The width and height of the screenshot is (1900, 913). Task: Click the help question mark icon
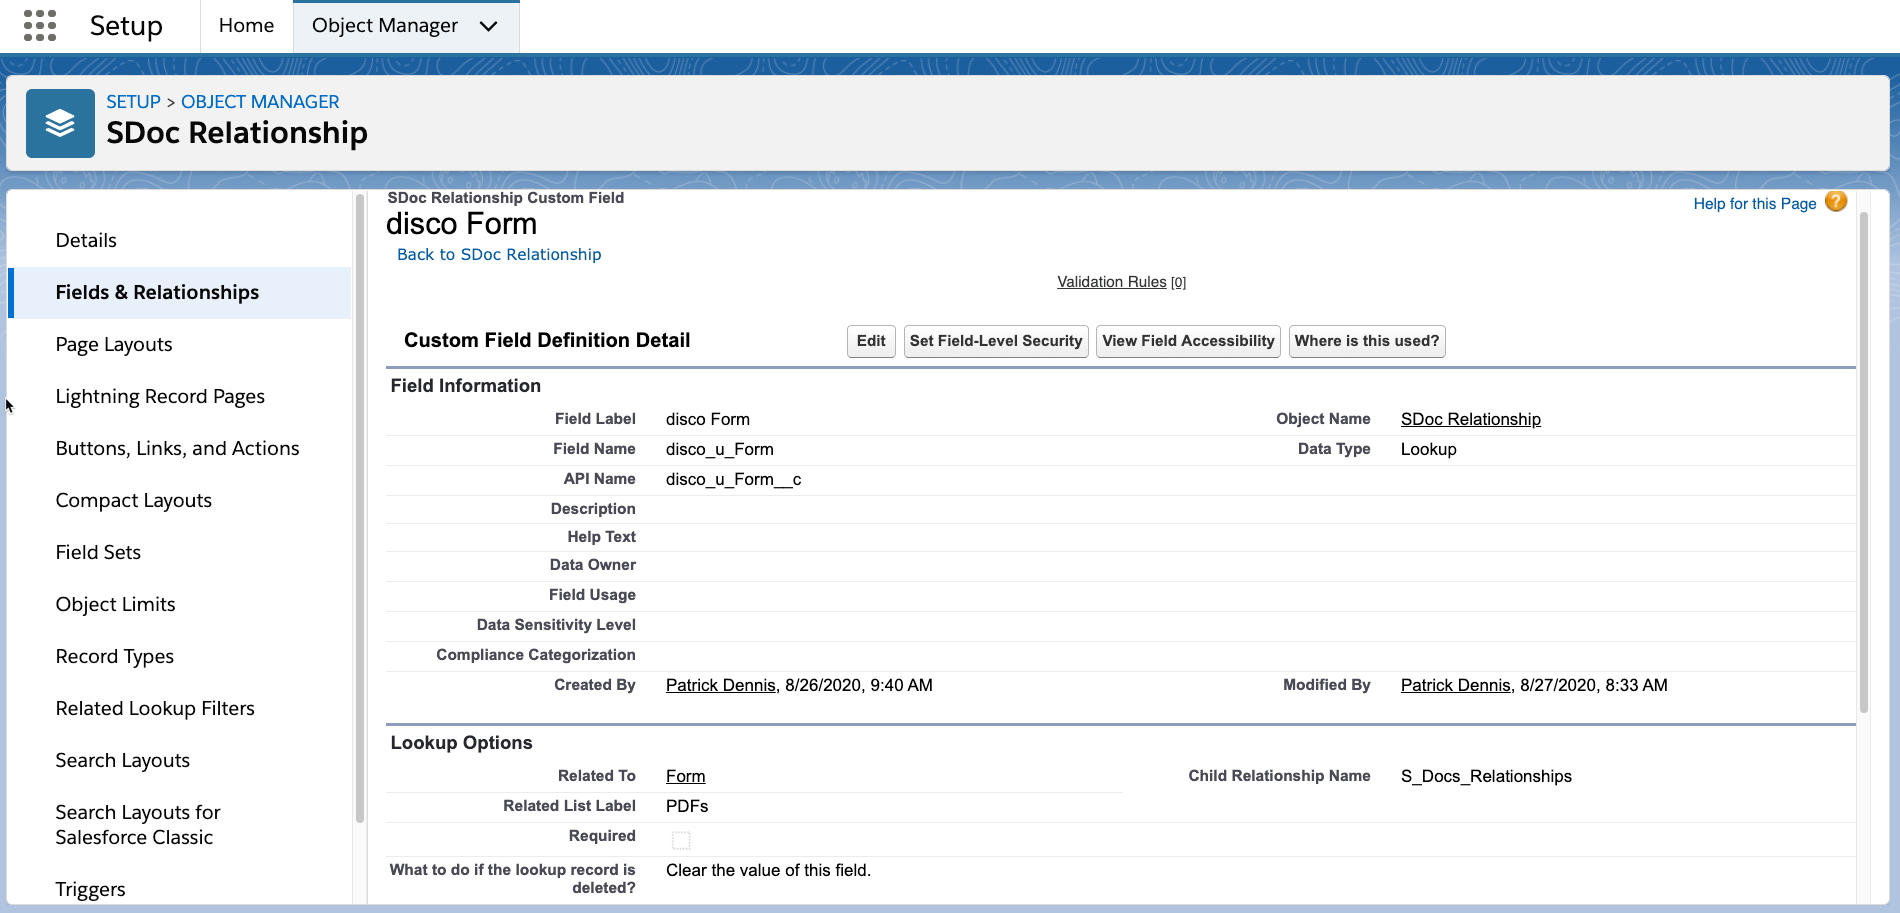coord(1836,201)
